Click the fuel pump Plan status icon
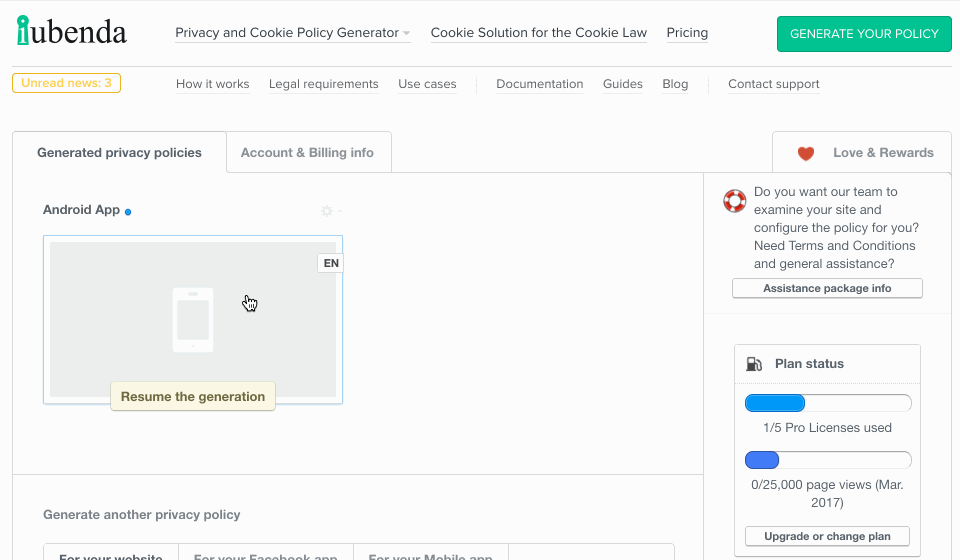Screen dimensions: 960x560 [754, 364]
